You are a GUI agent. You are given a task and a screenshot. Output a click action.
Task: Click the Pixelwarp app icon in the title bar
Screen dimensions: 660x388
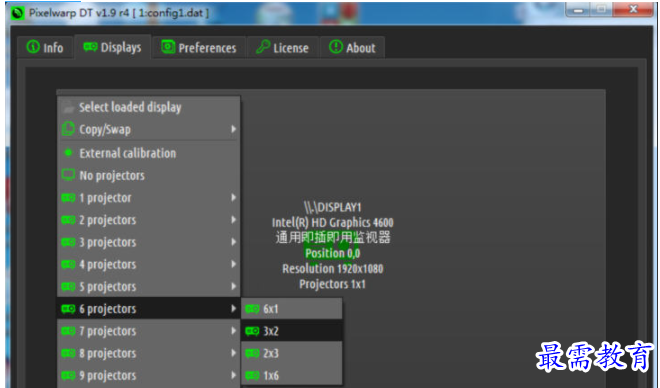17,13
